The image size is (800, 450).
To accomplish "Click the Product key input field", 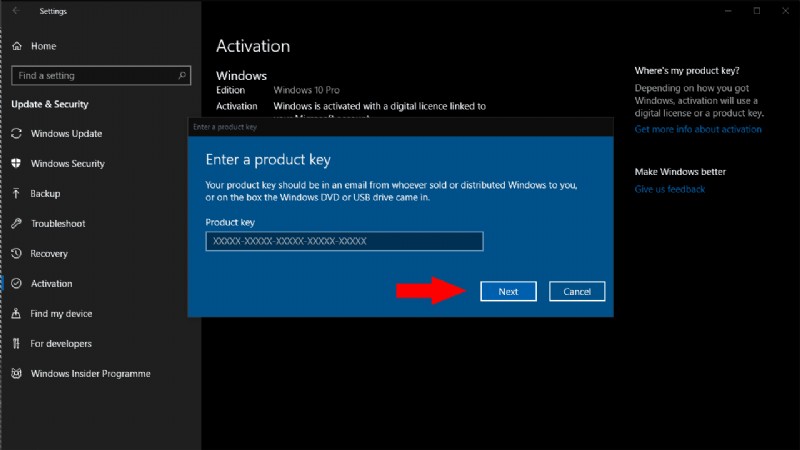I will tap(344, 241).
